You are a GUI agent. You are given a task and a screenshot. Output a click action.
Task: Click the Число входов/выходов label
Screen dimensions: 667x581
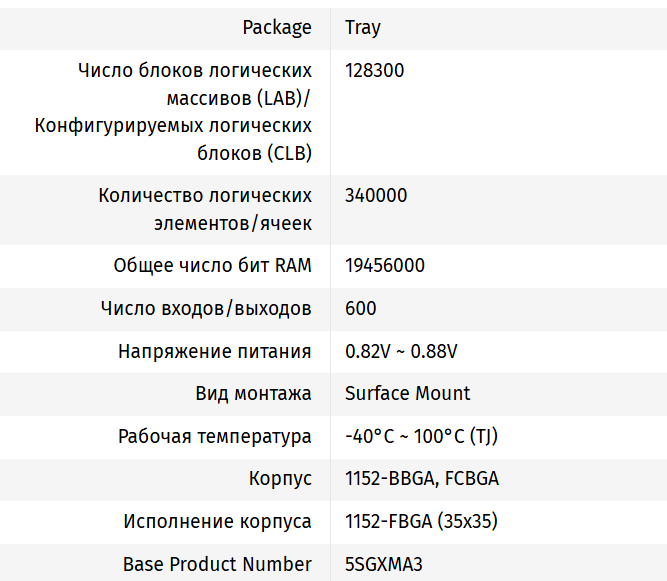click(x=206, y=309)
